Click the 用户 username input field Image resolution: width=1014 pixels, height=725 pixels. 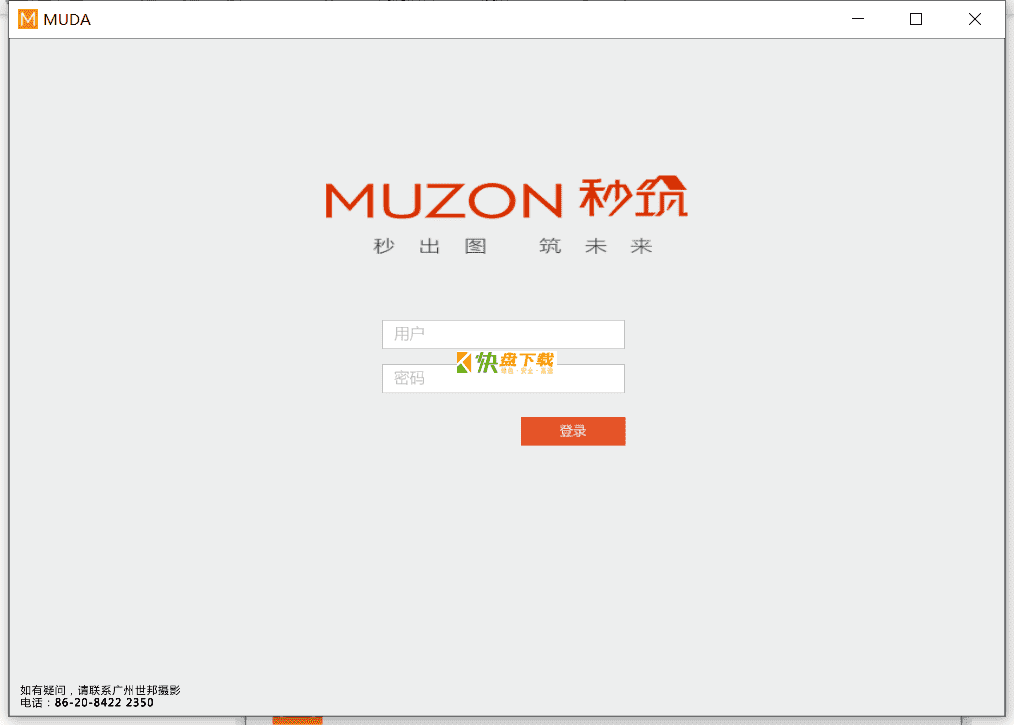coord(503,334)
